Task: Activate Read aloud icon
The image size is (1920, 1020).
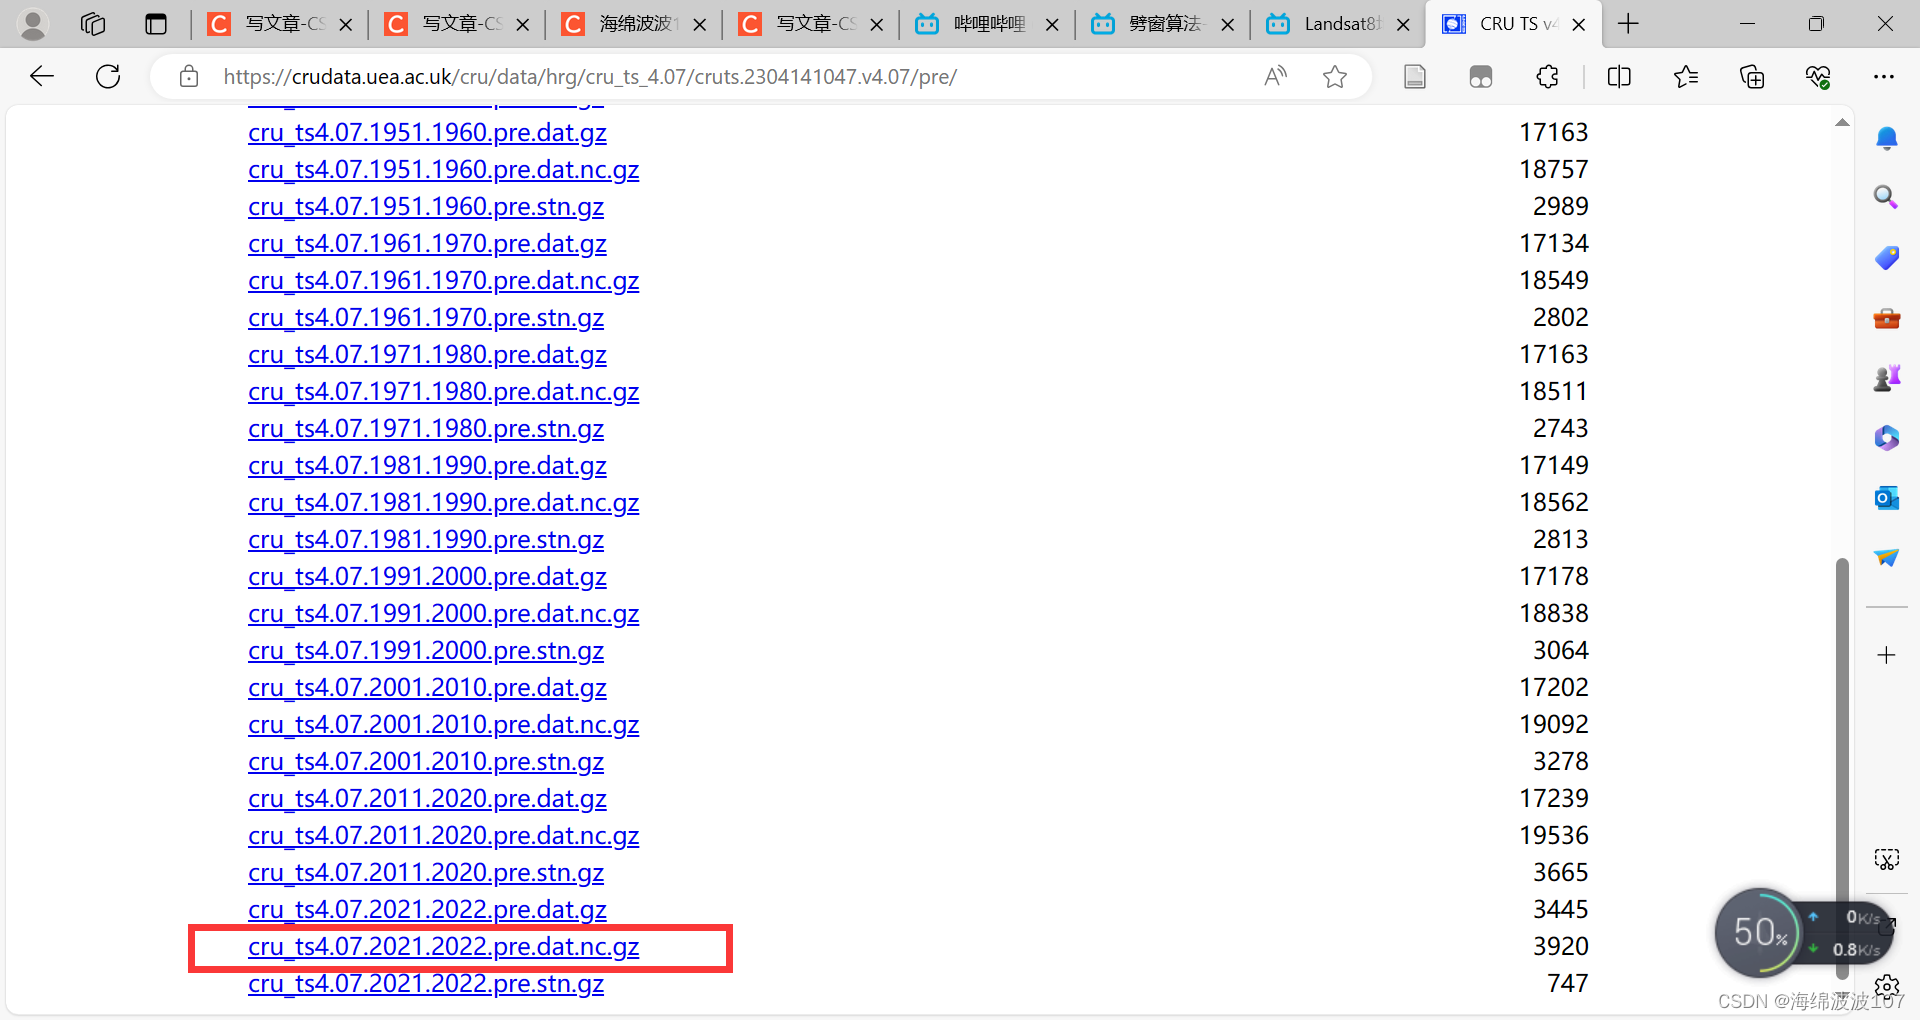Action: tap(1275, 76)
